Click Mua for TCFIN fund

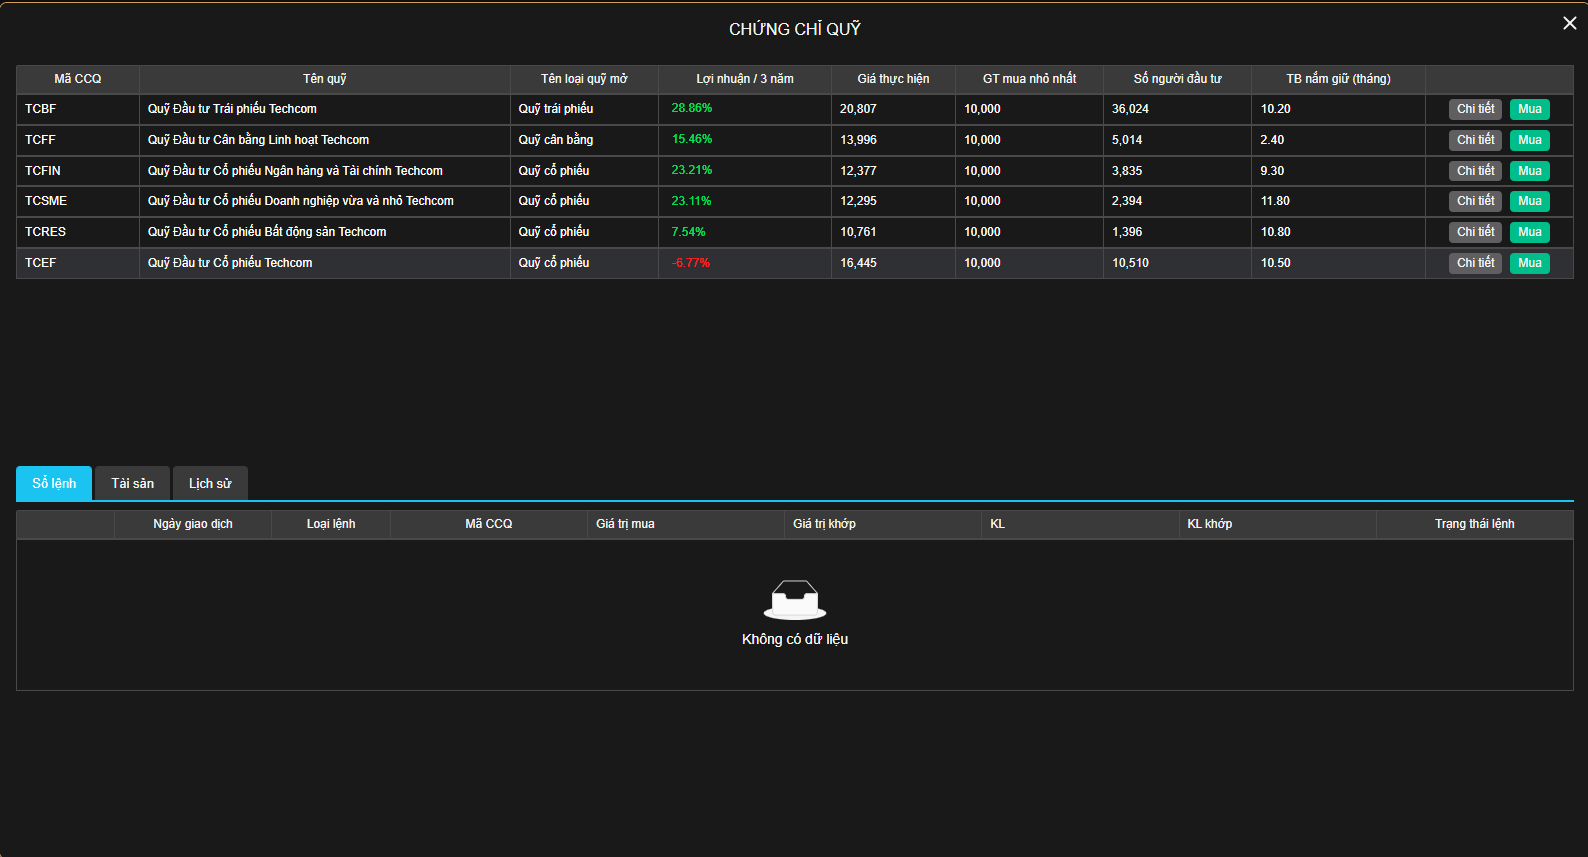click(1530, 171)
